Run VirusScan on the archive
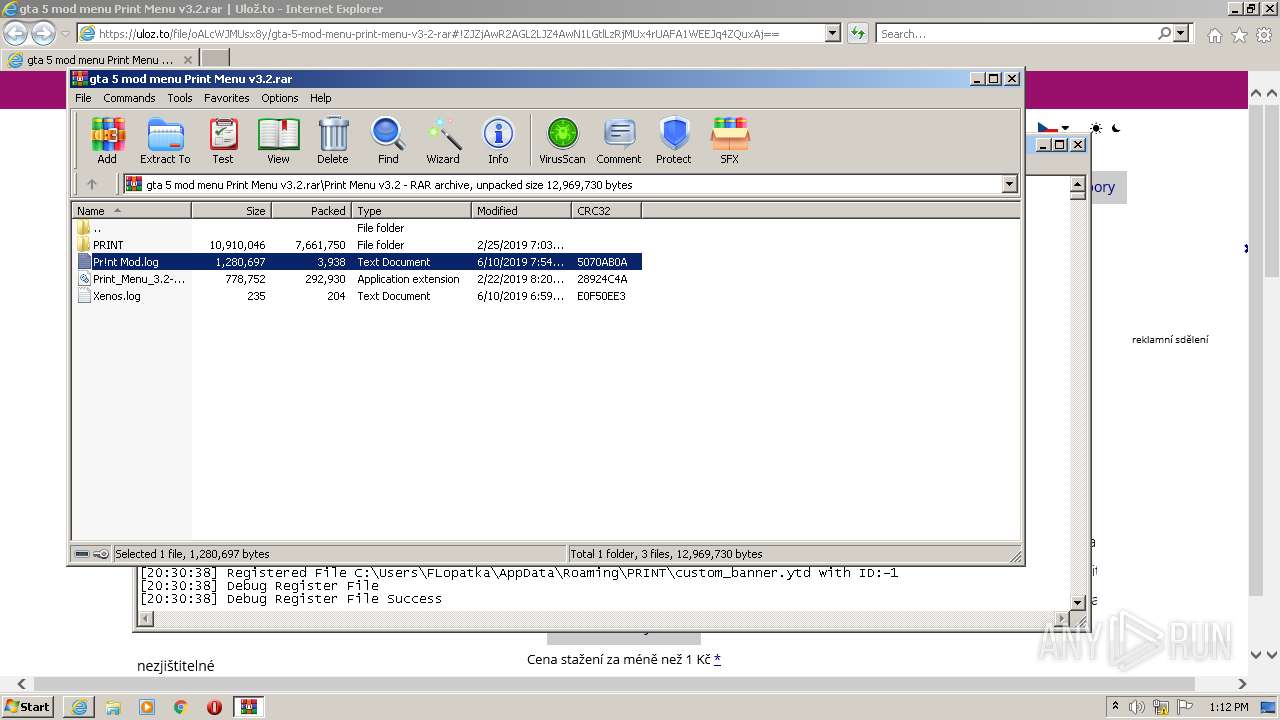 coord(562,140)
